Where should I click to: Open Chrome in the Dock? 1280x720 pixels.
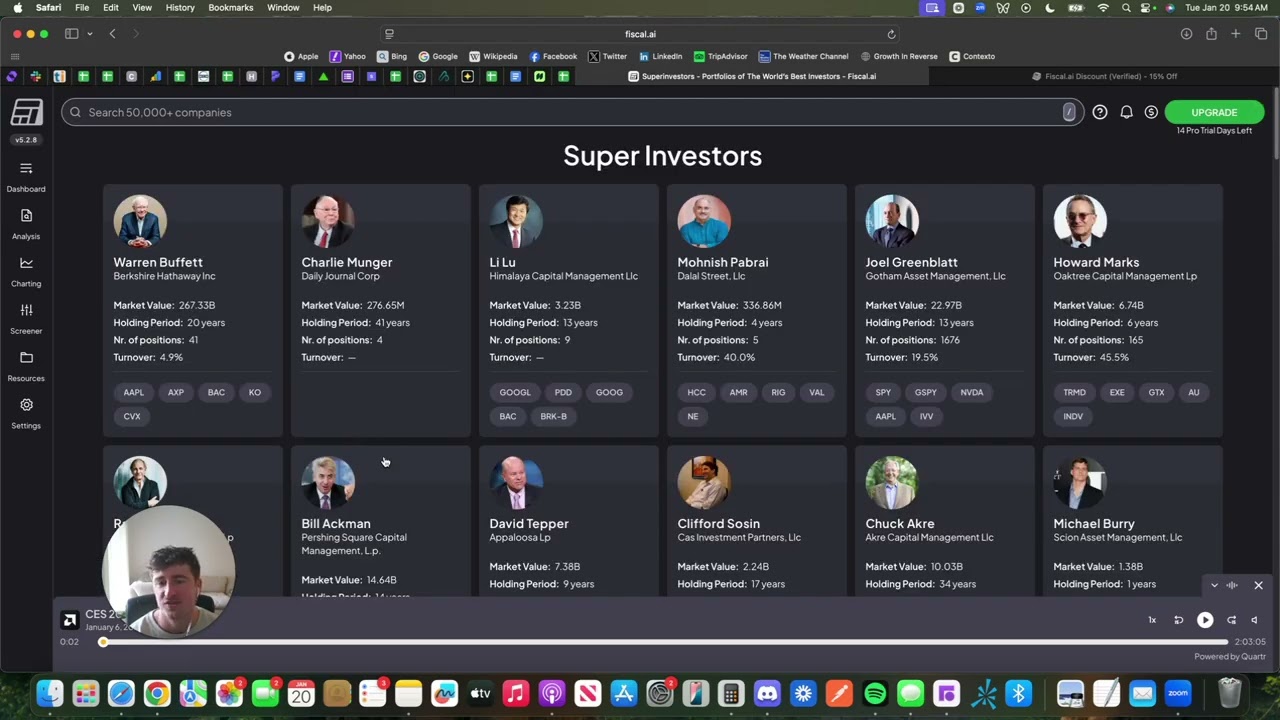tap(157, 693)
